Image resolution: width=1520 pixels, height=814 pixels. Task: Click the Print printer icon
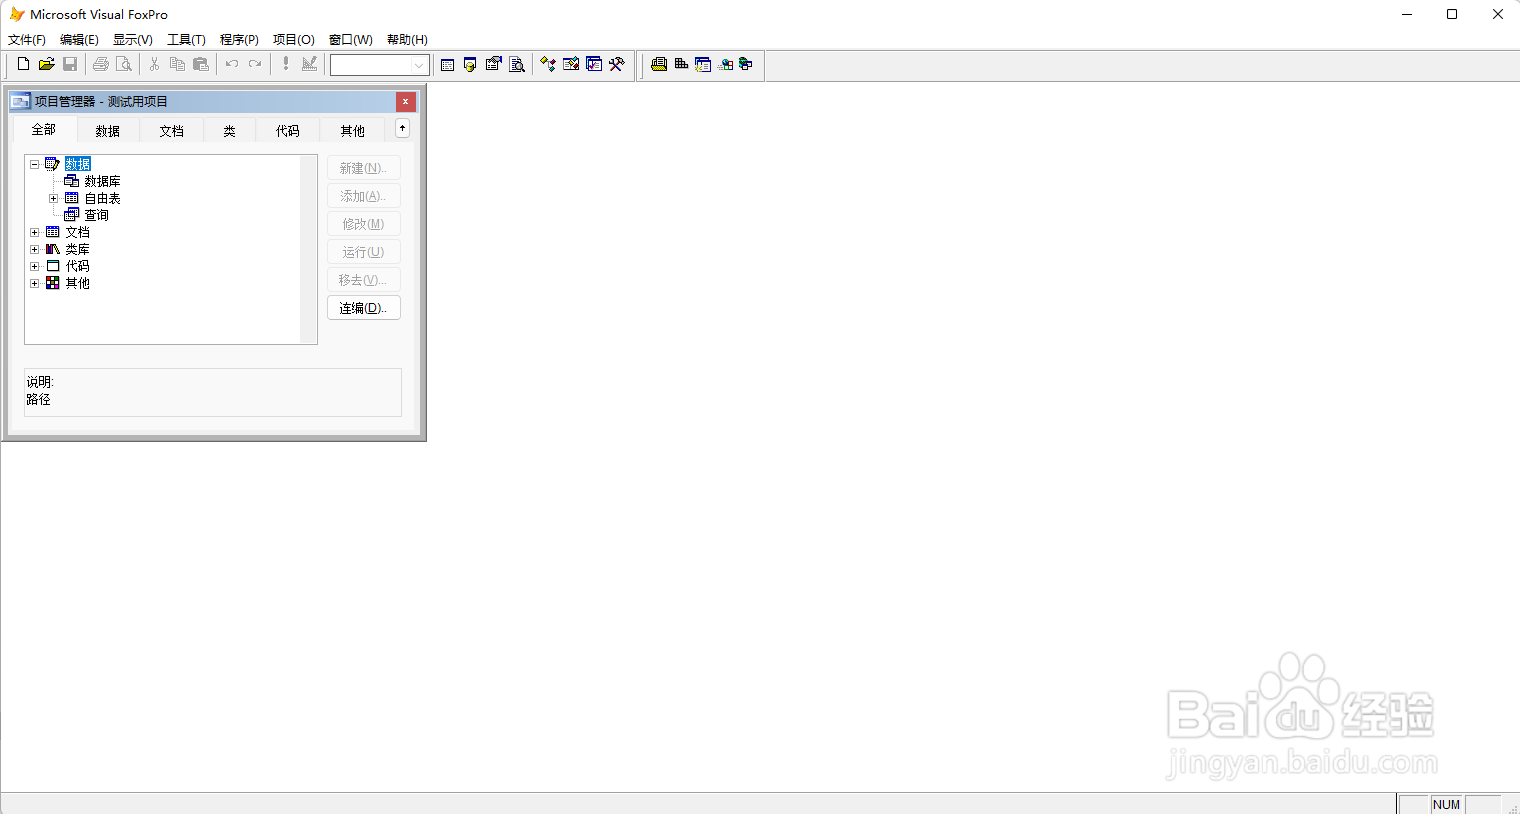pos(100,64)
